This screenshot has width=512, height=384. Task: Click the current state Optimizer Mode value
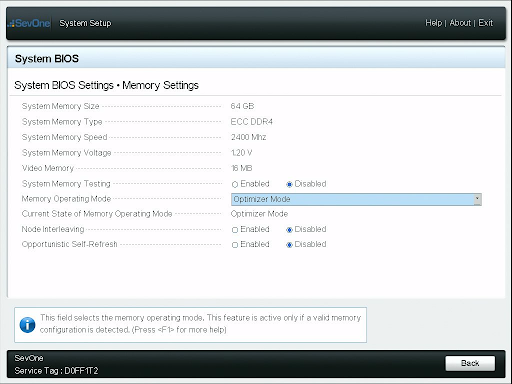(259, 214)
